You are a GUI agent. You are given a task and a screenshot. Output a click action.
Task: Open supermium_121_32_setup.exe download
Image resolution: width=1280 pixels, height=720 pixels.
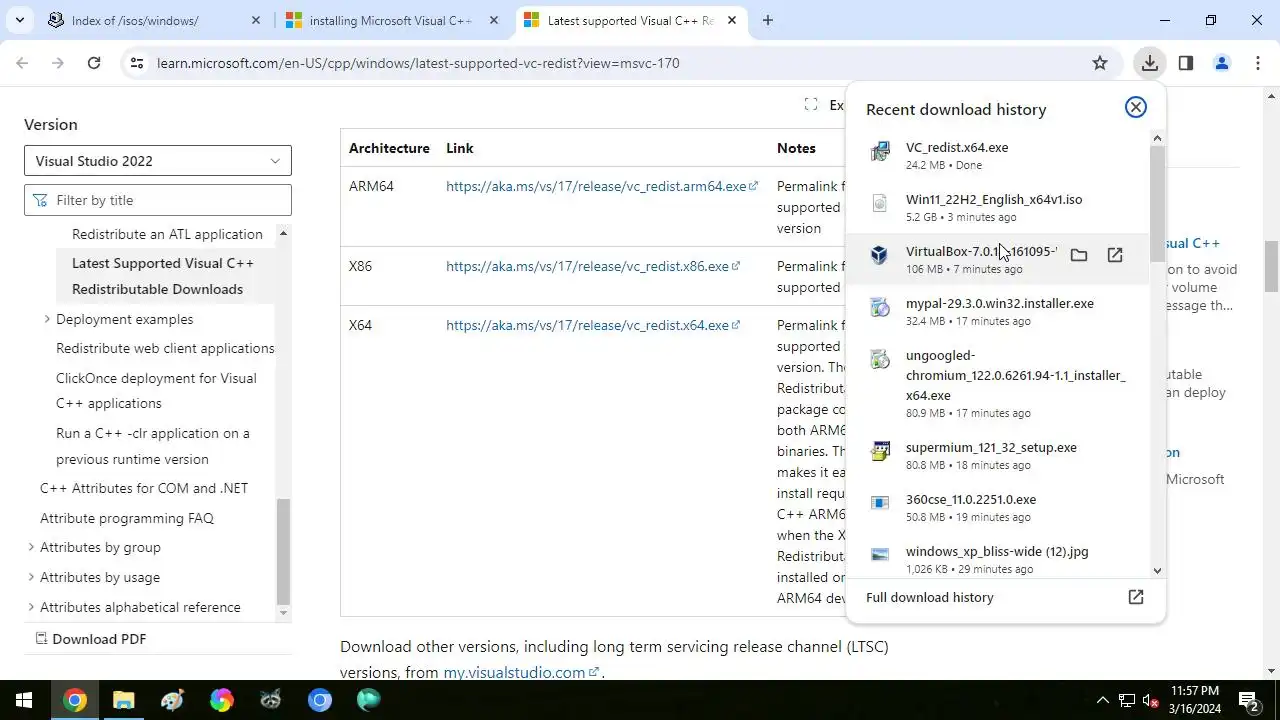coord(1000,455)
